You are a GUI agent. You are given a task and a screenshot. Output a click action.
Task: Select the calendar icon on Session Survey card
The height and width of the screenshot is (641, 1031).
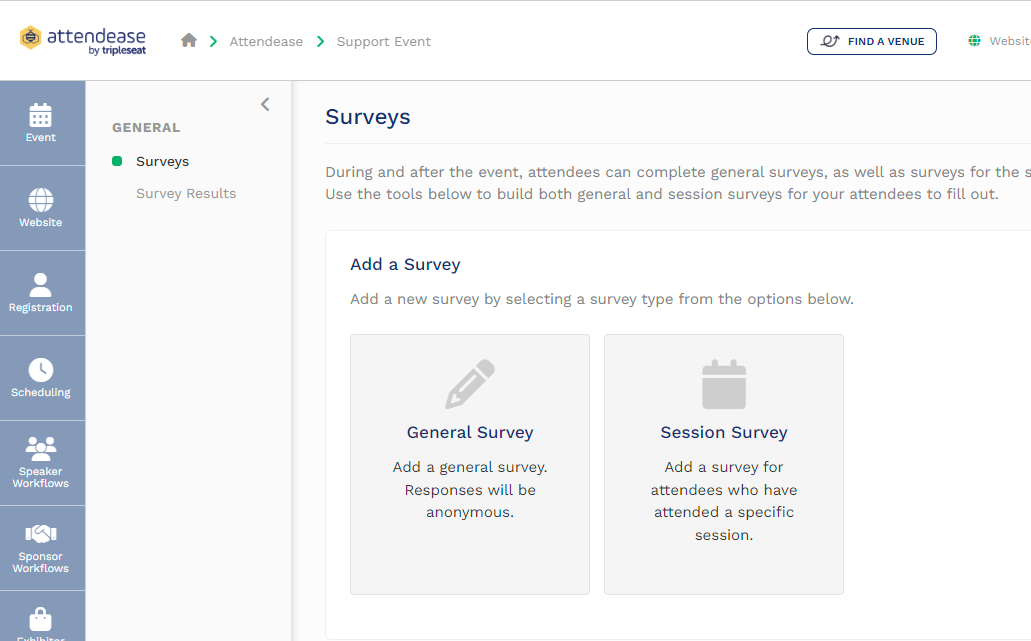click(x=723, y=383)
